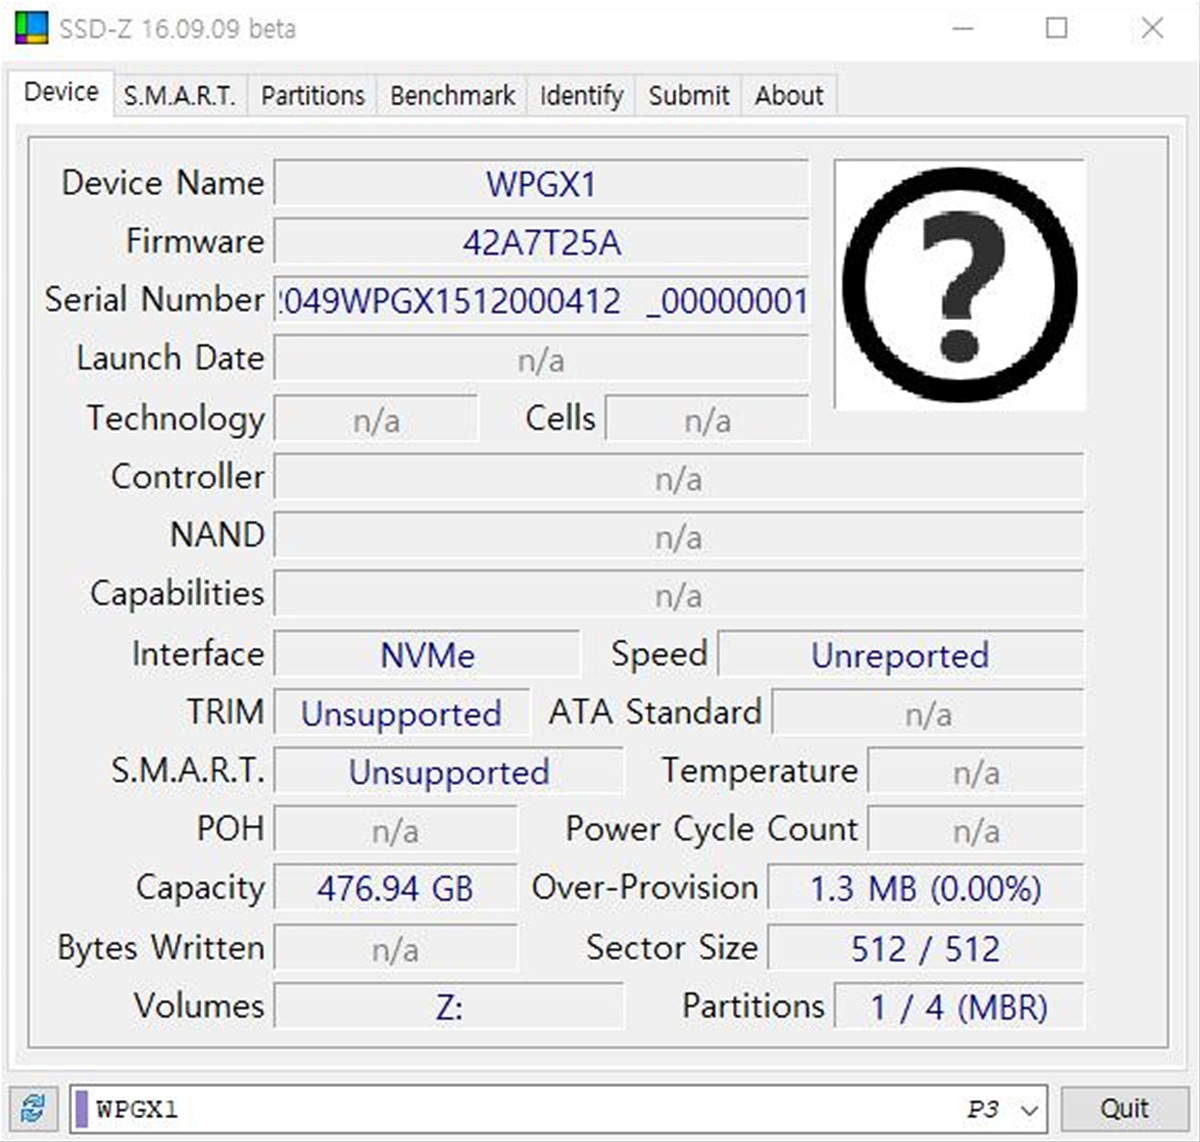Click the Serial Number field
The image size is (1200, 1142).
point(541,301)
